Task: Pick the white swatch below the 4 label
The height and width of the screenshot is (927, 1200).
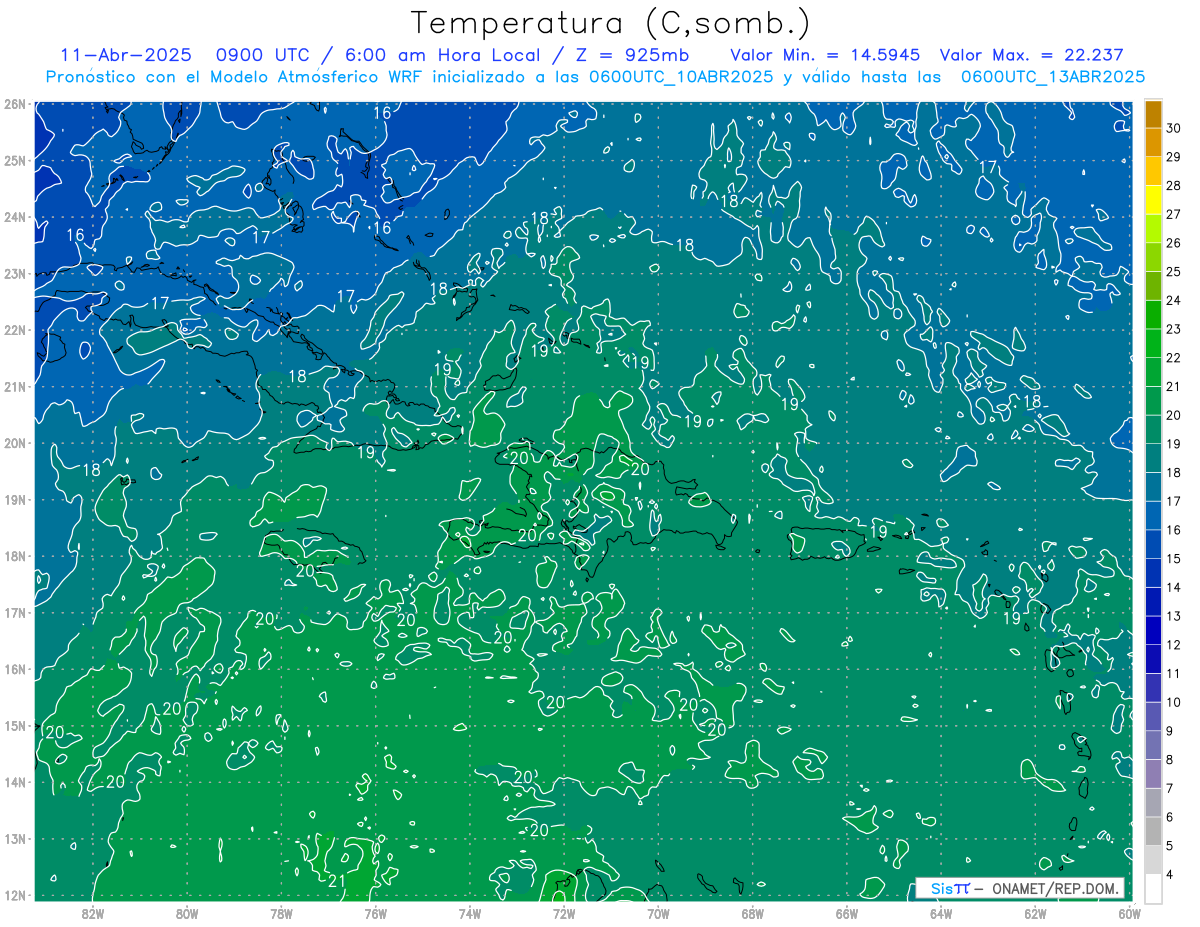Action: (1153, 888)
